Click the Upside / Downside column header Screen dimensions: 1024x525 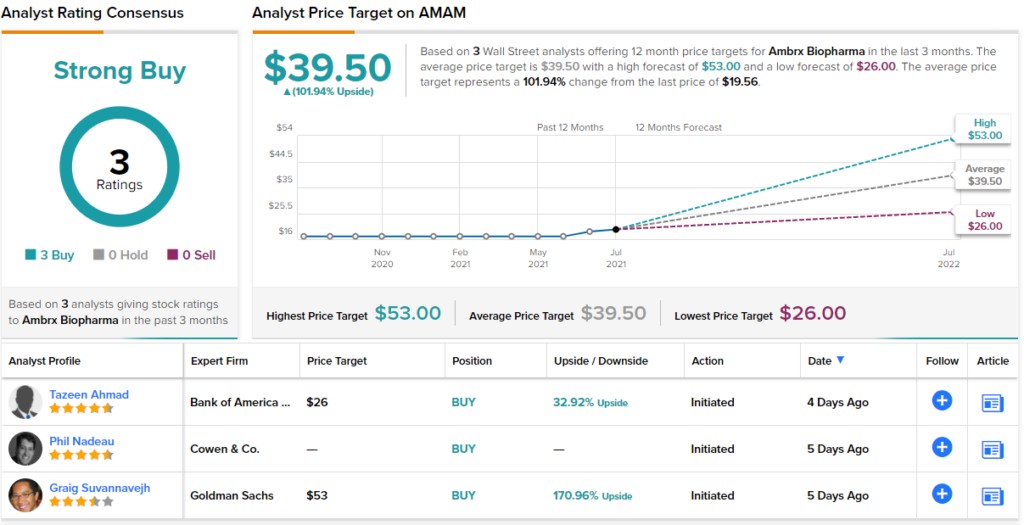[600, 361]
